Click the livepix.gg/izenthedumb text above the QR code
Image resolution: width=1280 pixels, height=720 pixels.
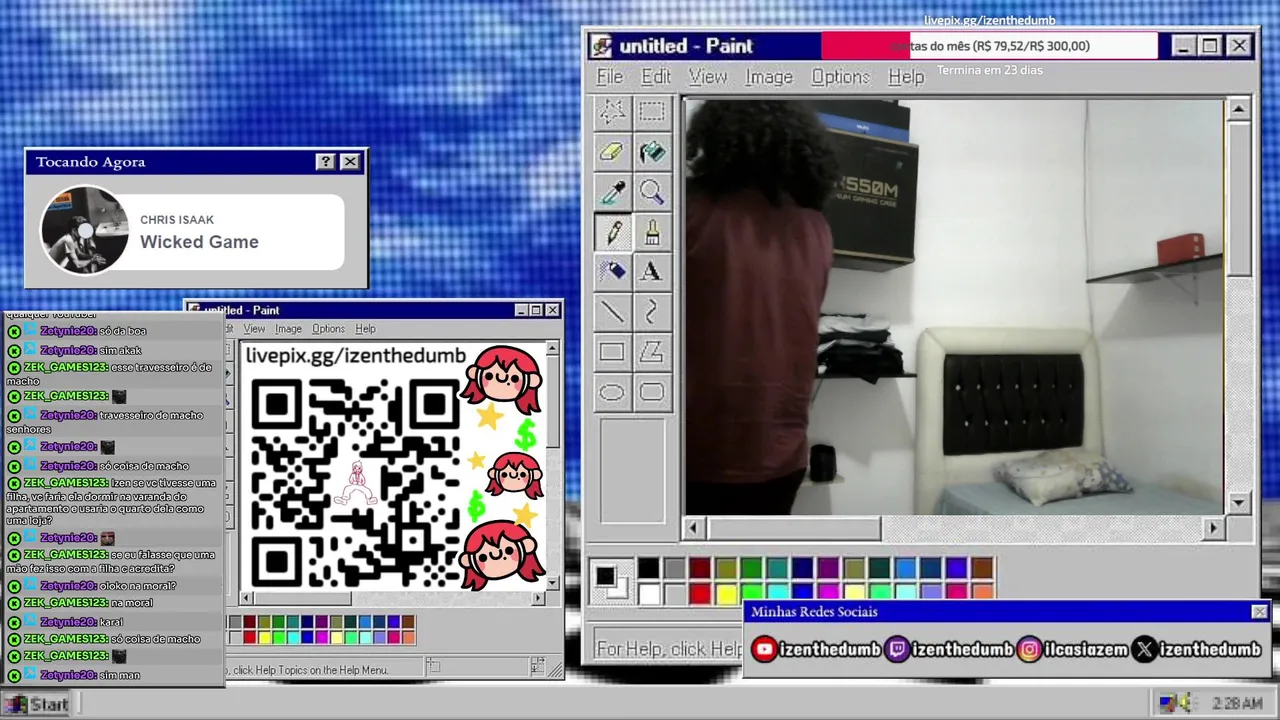click(x=356, y=356)
